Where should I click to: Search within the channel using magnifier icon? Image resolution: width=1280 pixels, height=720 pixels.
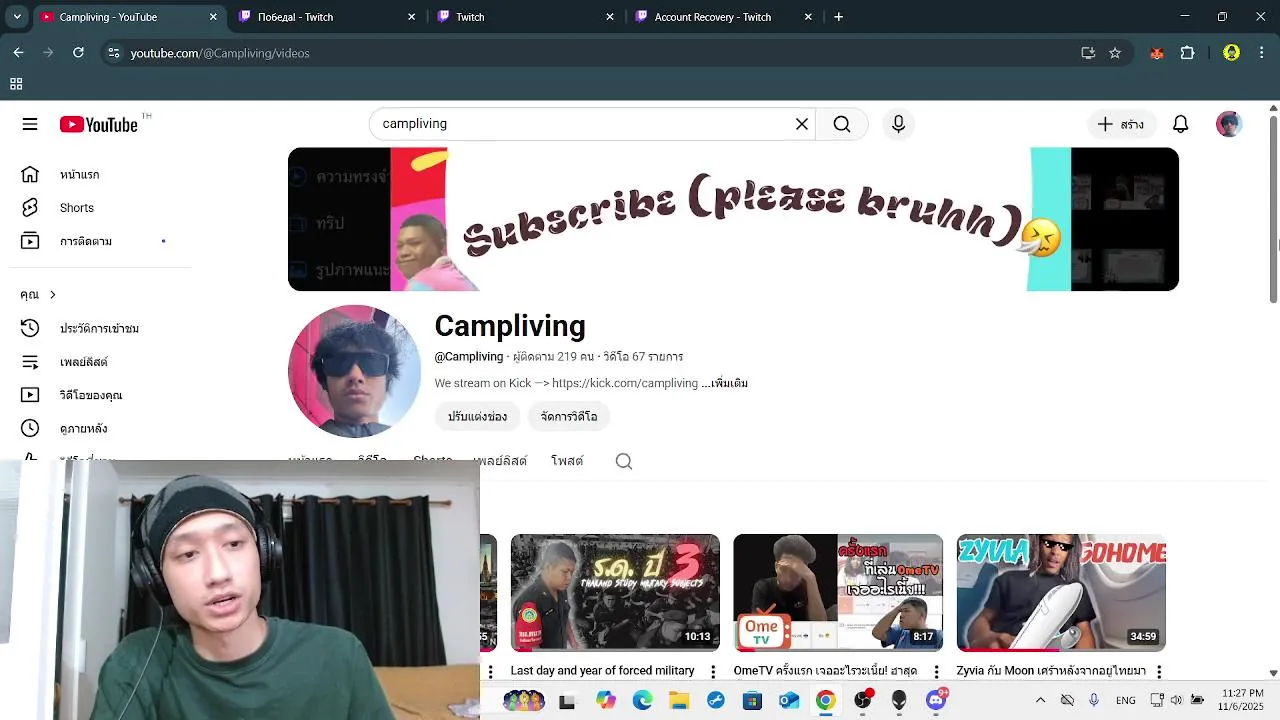(624, 461)
